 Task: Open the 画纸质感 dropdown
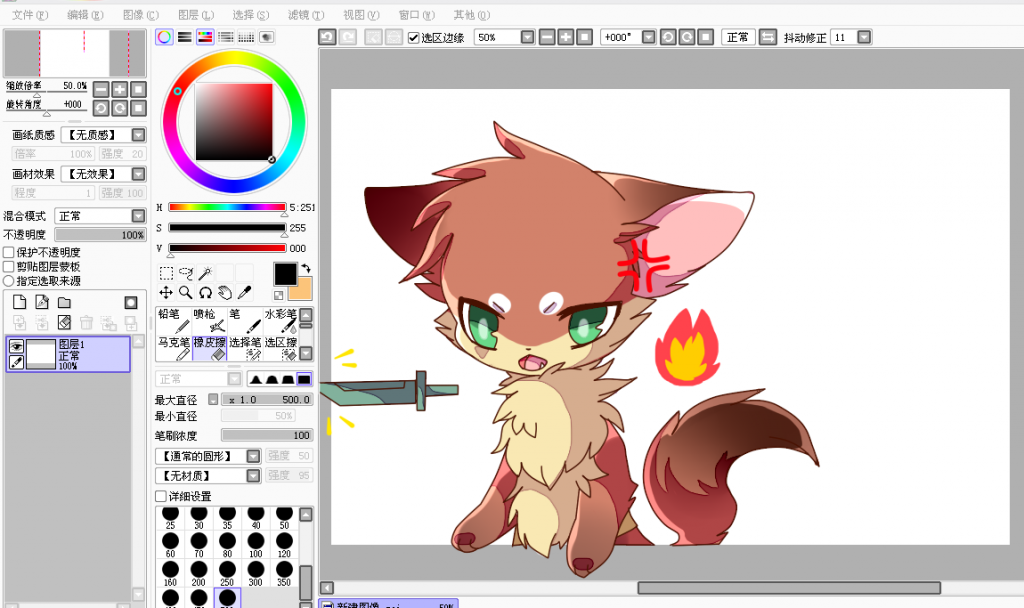[138, 135]
